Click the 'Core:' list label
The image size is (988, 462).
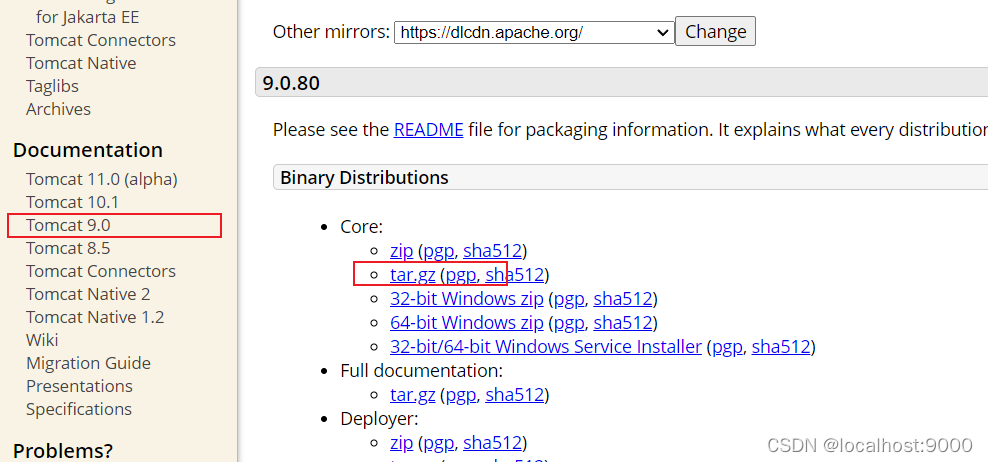(362, 227)
